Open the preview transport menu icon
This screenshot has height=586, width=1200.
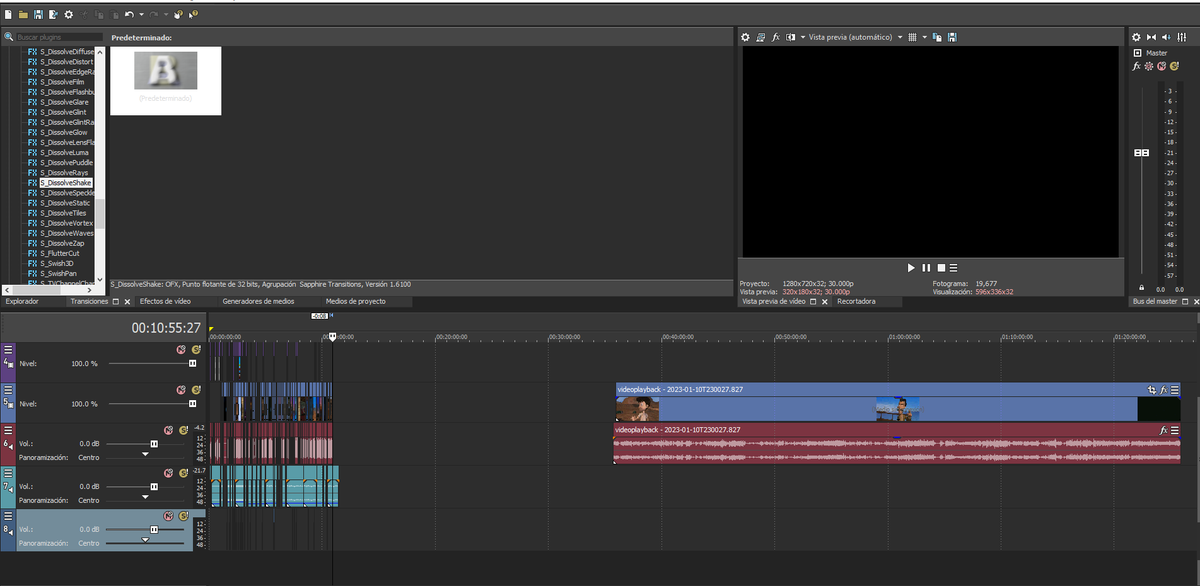(x=955, y=268)
